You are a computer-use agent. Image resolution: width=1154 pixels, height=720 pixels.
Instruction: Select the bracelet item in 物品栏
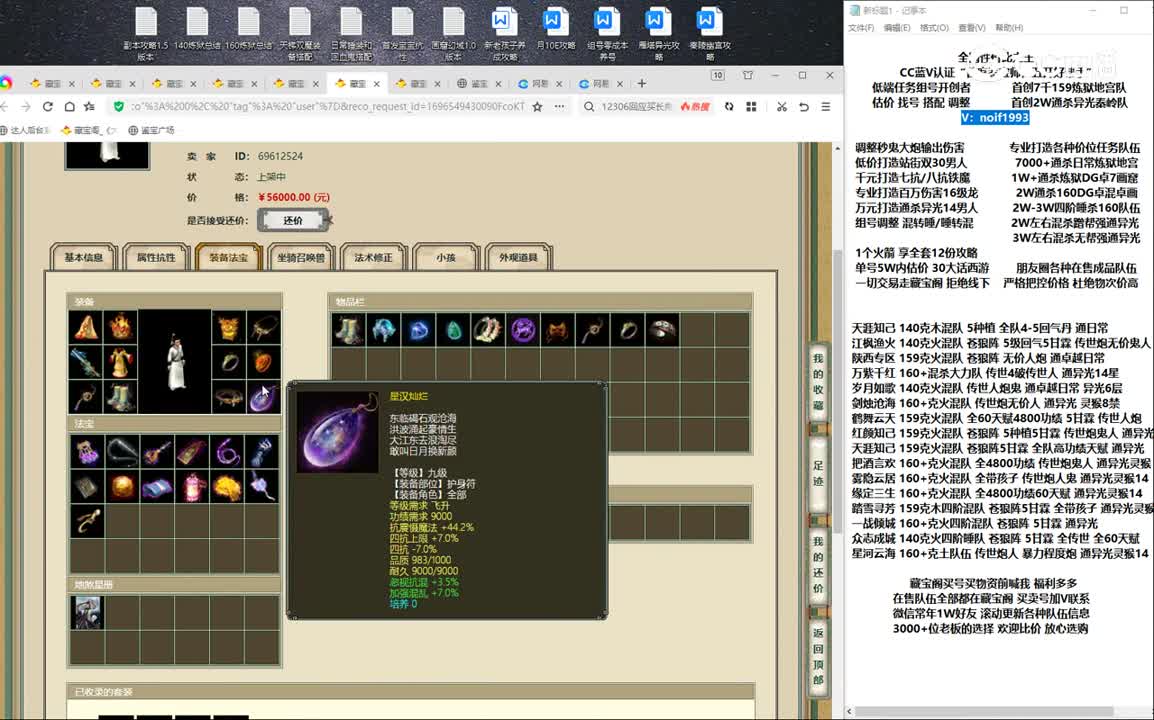tap(488, 330)
